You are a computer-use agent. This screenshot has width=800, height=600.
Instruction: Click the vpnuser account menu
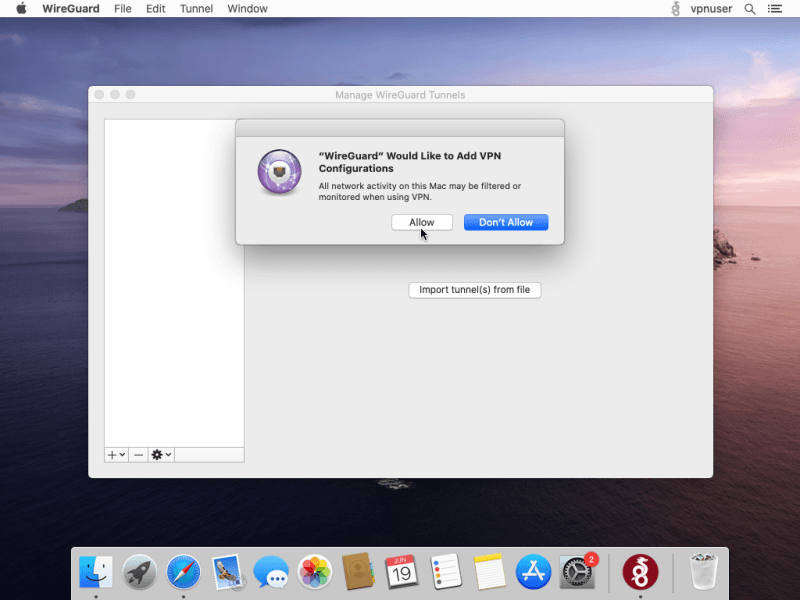(x=711, y=9)
